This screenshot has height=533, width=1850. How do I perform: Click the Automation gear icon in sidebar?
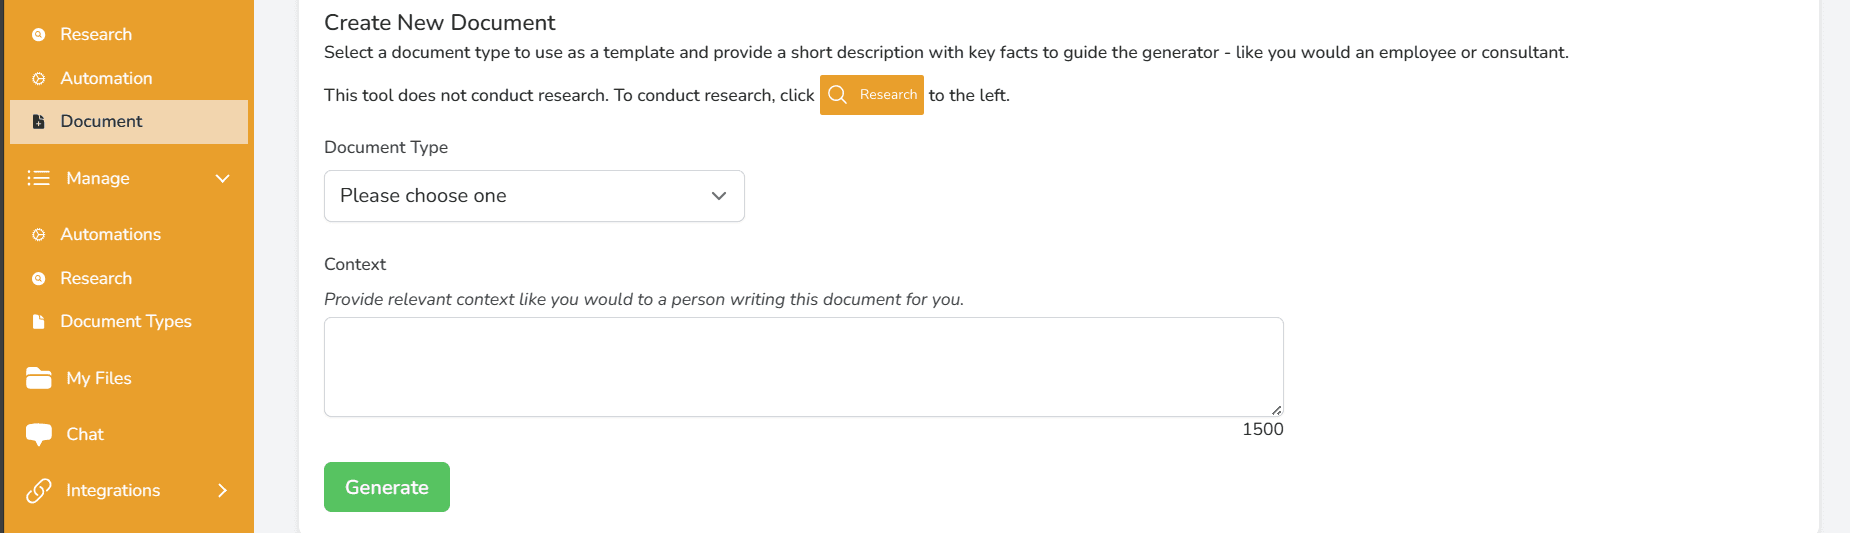pyautogui.click(x=39, y=78)
